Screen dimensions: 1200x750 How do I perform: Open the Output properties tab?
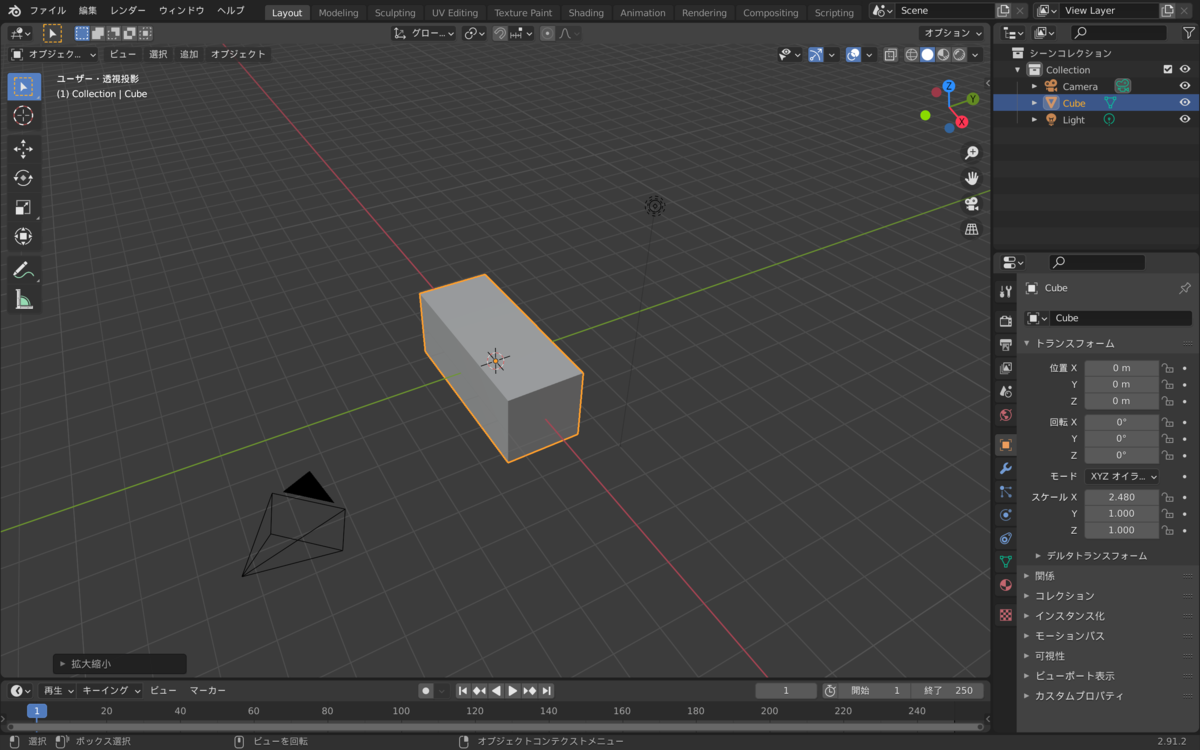click(1006, 344)
